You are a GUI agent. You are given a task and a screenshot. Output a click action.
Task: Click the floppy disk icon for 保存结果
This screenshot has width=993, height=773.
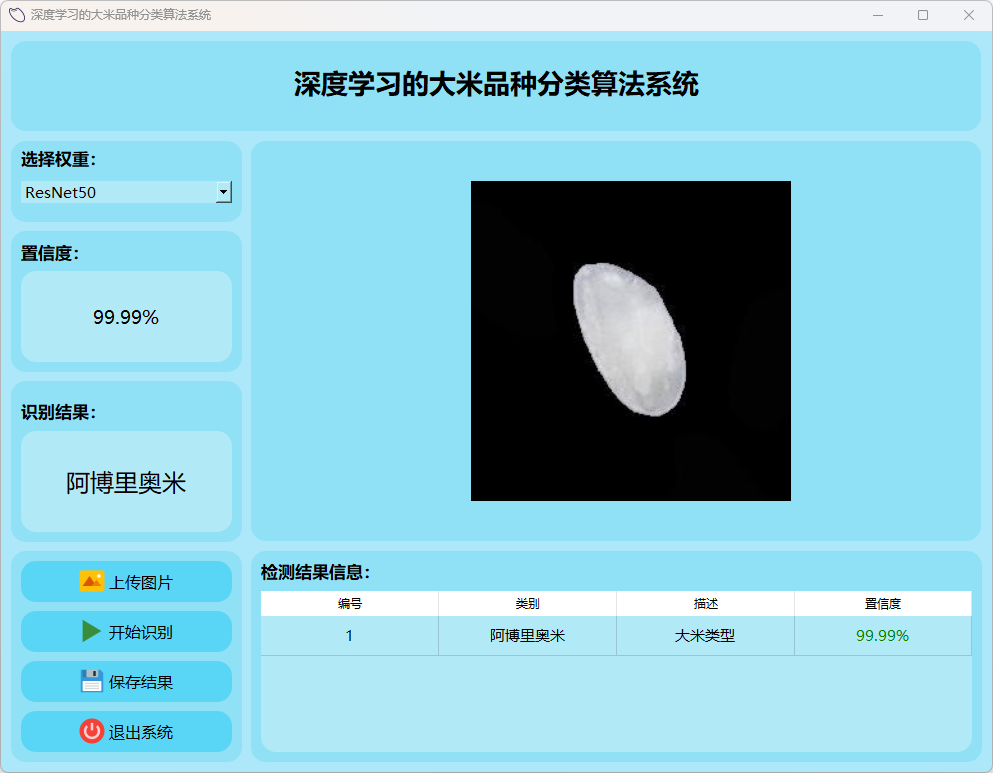pyautogui.click(x=92, y=682)
